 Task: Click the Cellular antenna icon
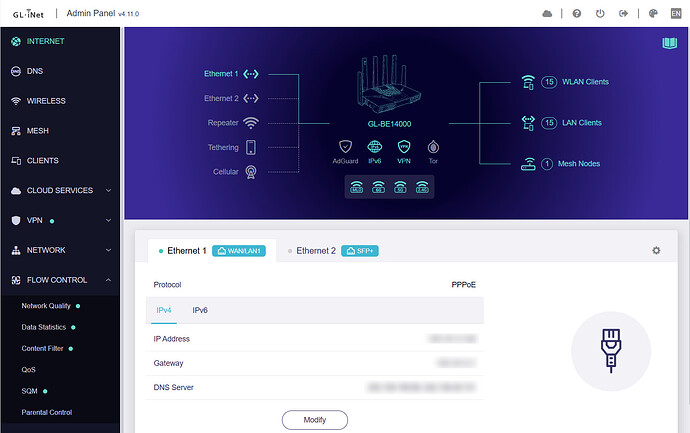click(x=251, y=172)
